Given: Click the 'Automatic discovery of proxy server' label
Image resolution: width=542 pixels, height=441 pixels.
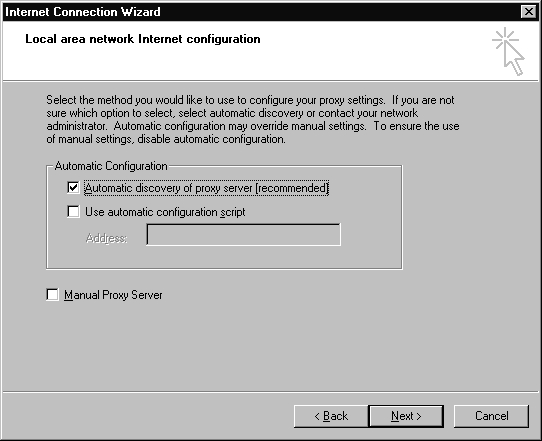Looking at the screenshot, I should point(206,188).
